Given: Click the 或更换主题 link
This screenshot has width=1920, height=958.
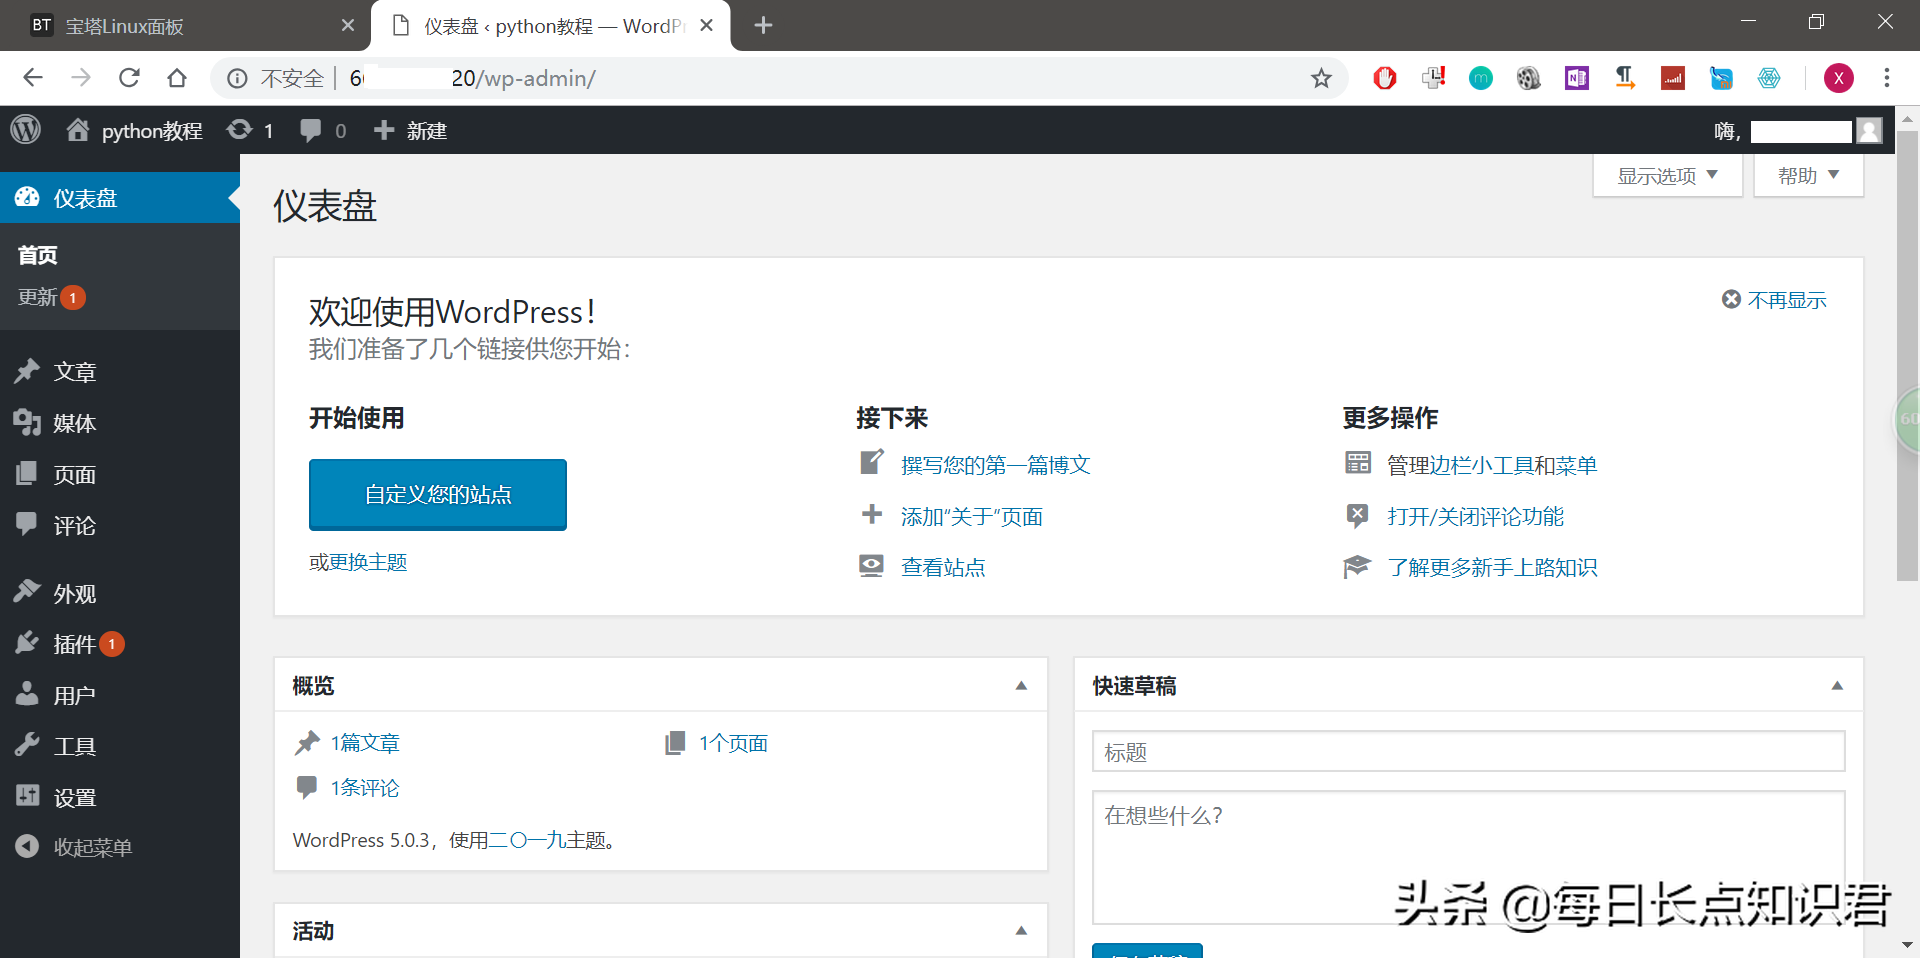Looking at the screenshot, I should (358, 562).
